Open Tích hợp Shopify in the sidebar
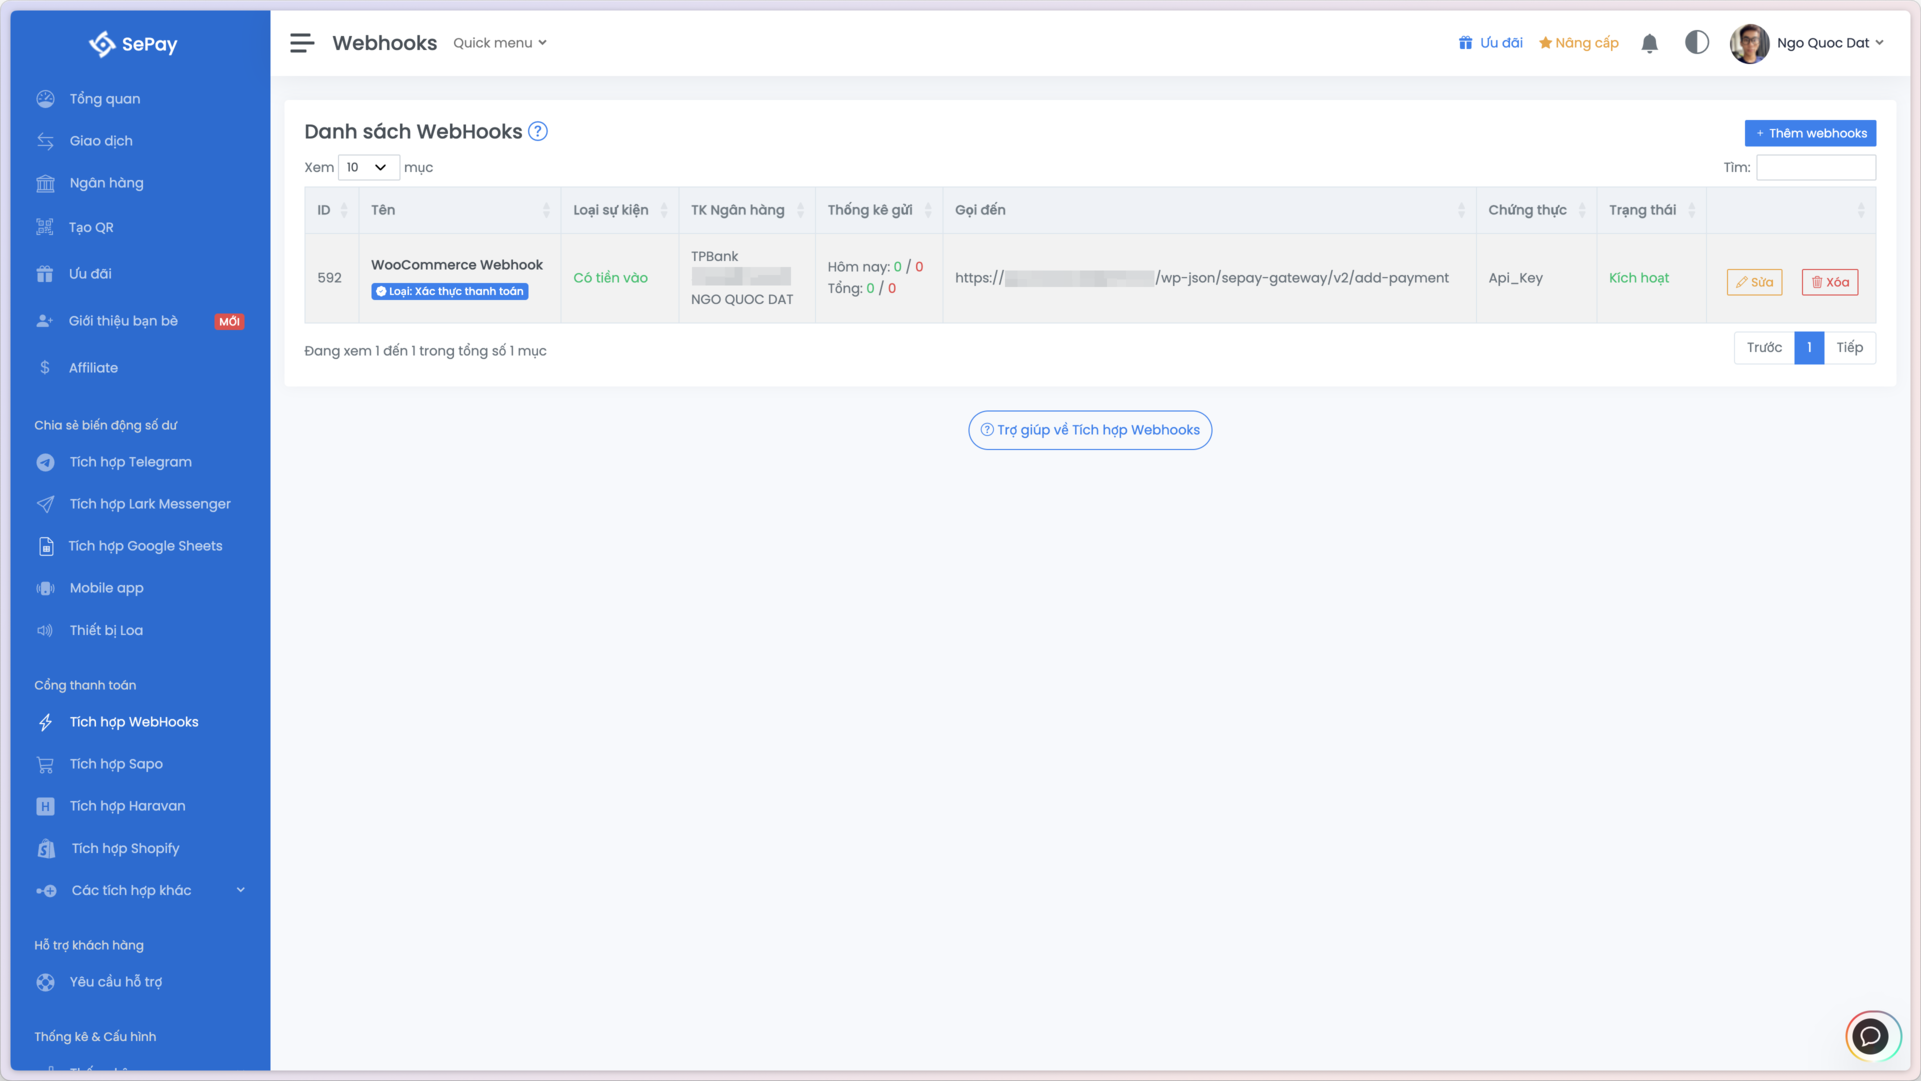The width and height of the screenshot is (1921, 1081). (x=125, y=848)
